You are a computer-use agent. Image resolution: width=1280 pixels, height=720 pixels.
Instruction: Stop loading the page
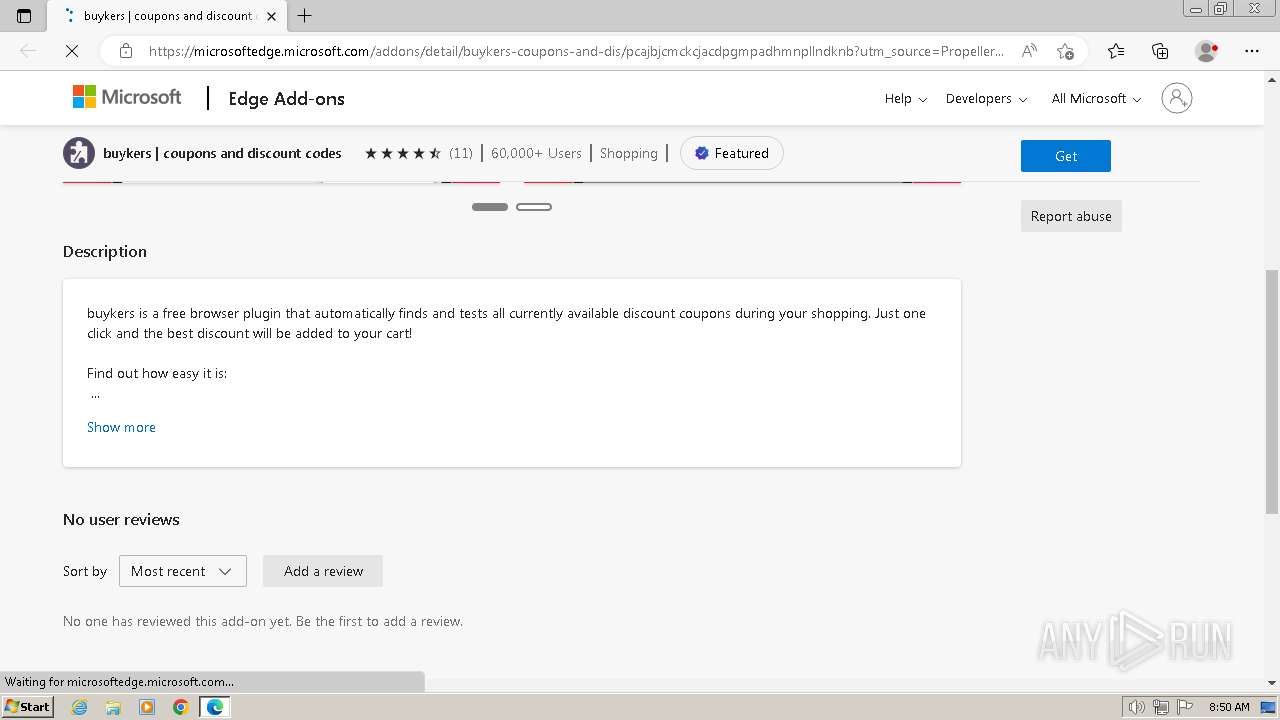[72, 51]
